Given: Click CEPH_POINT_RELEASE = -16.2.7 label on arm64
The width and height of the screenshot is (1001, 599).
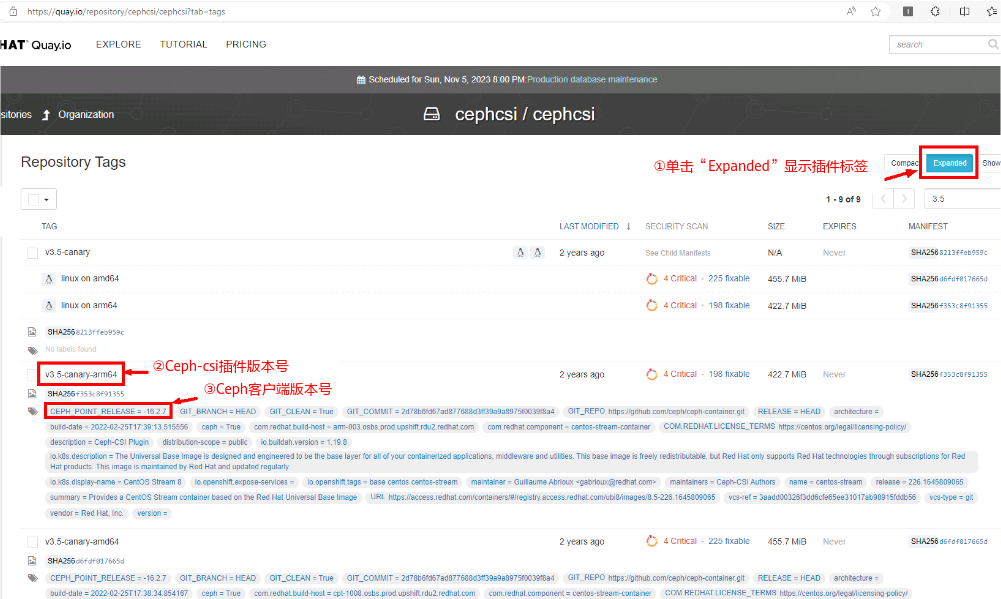Looking at the screenshot, I should tap(108, 412).
